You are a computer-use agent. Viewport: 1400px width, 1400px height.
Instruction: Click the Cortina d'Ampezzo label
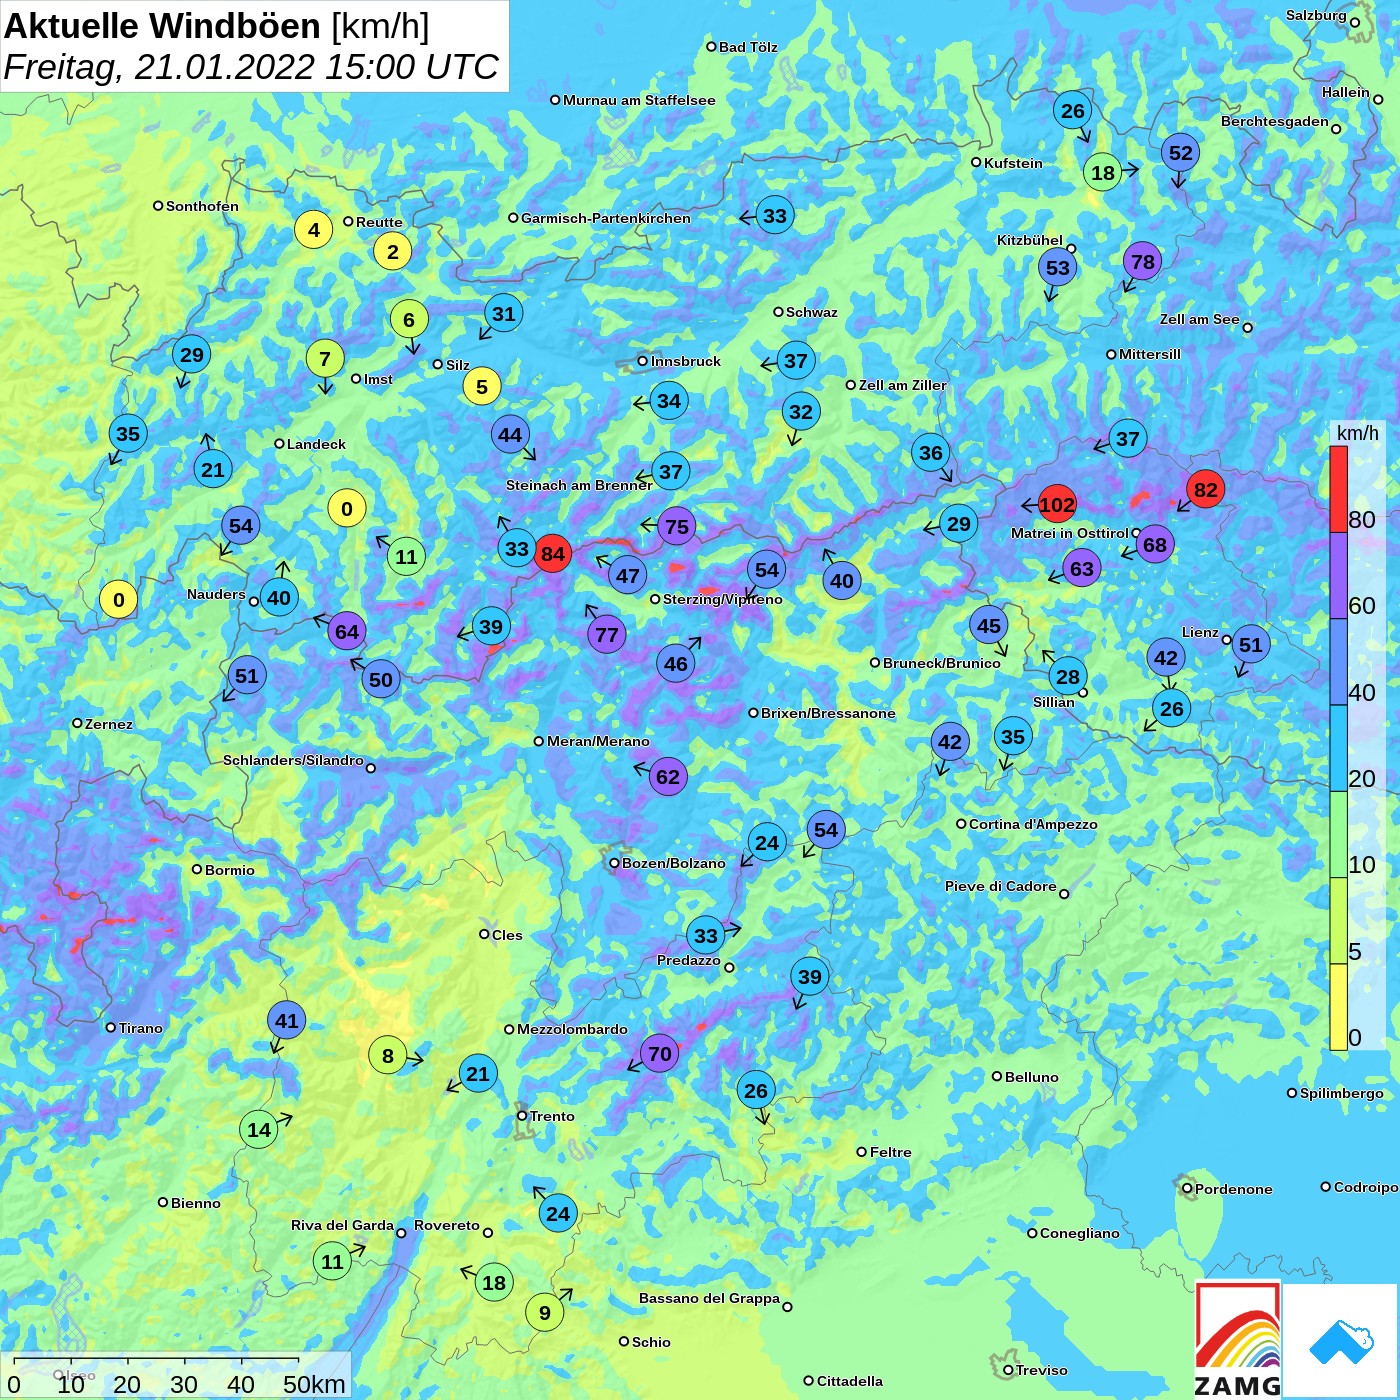tap(1033, 824)
